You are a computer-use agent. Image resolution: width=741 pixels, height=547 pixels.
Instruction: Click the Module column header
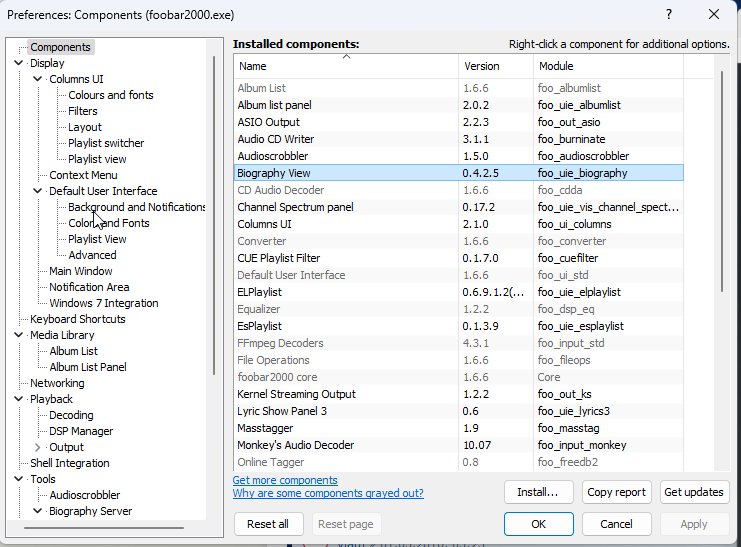click(x=608, y=66)
